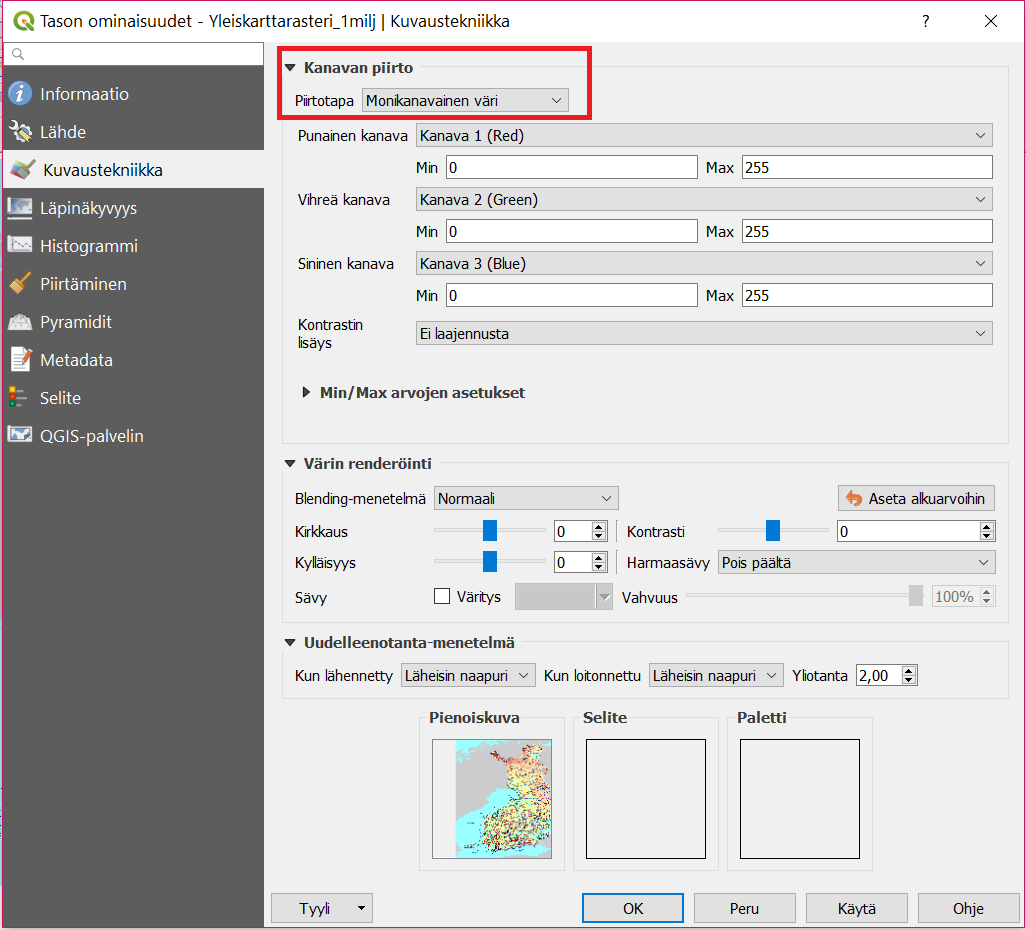Open the QGIS-palvelin section icon

[x=20, y=436]
